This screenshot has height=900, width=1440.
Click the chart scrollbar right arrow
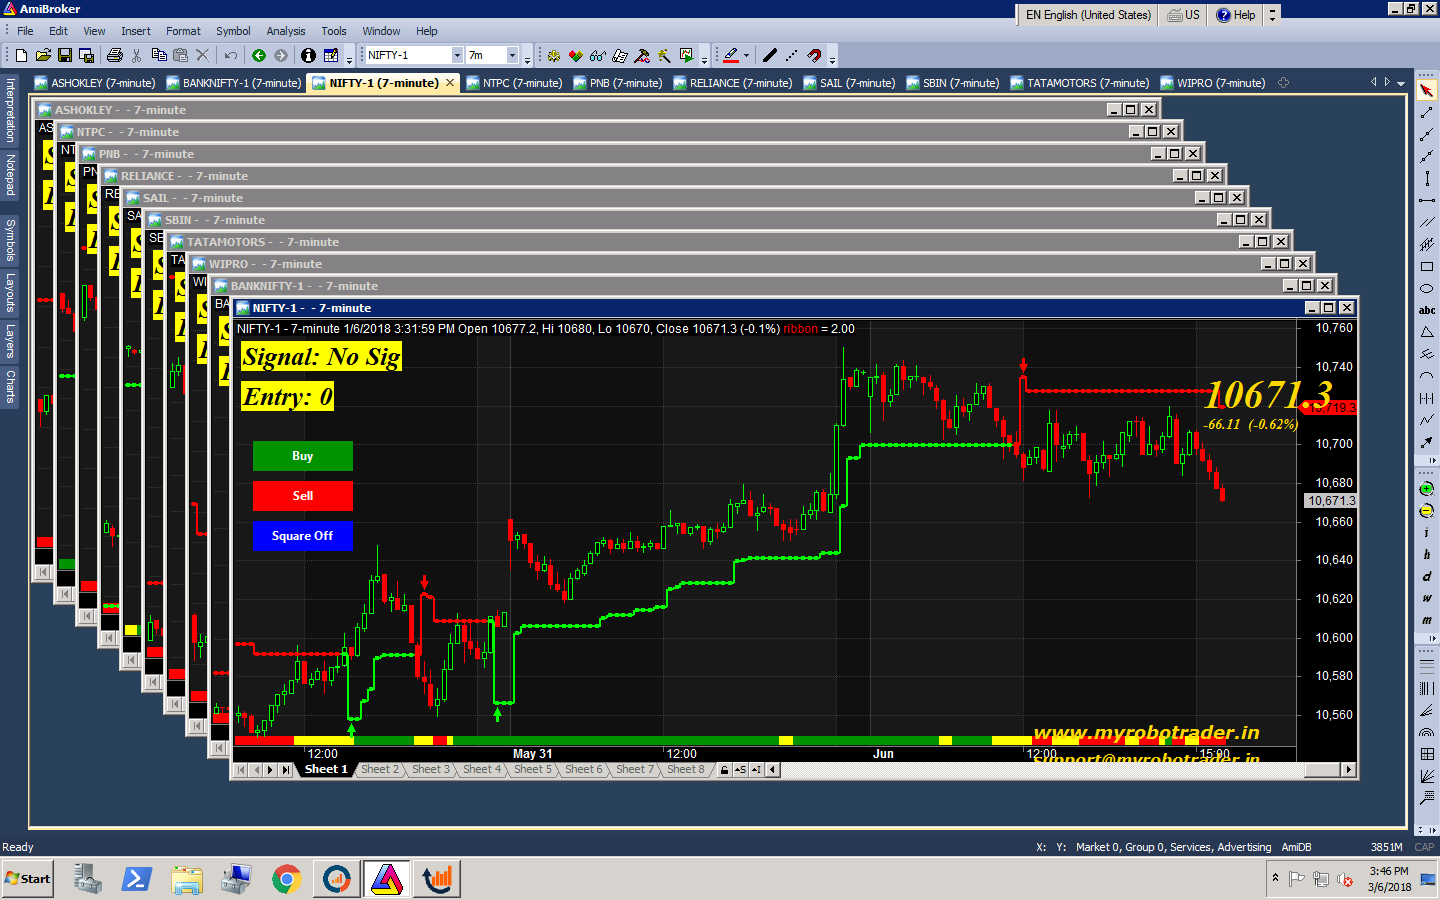1349,770
